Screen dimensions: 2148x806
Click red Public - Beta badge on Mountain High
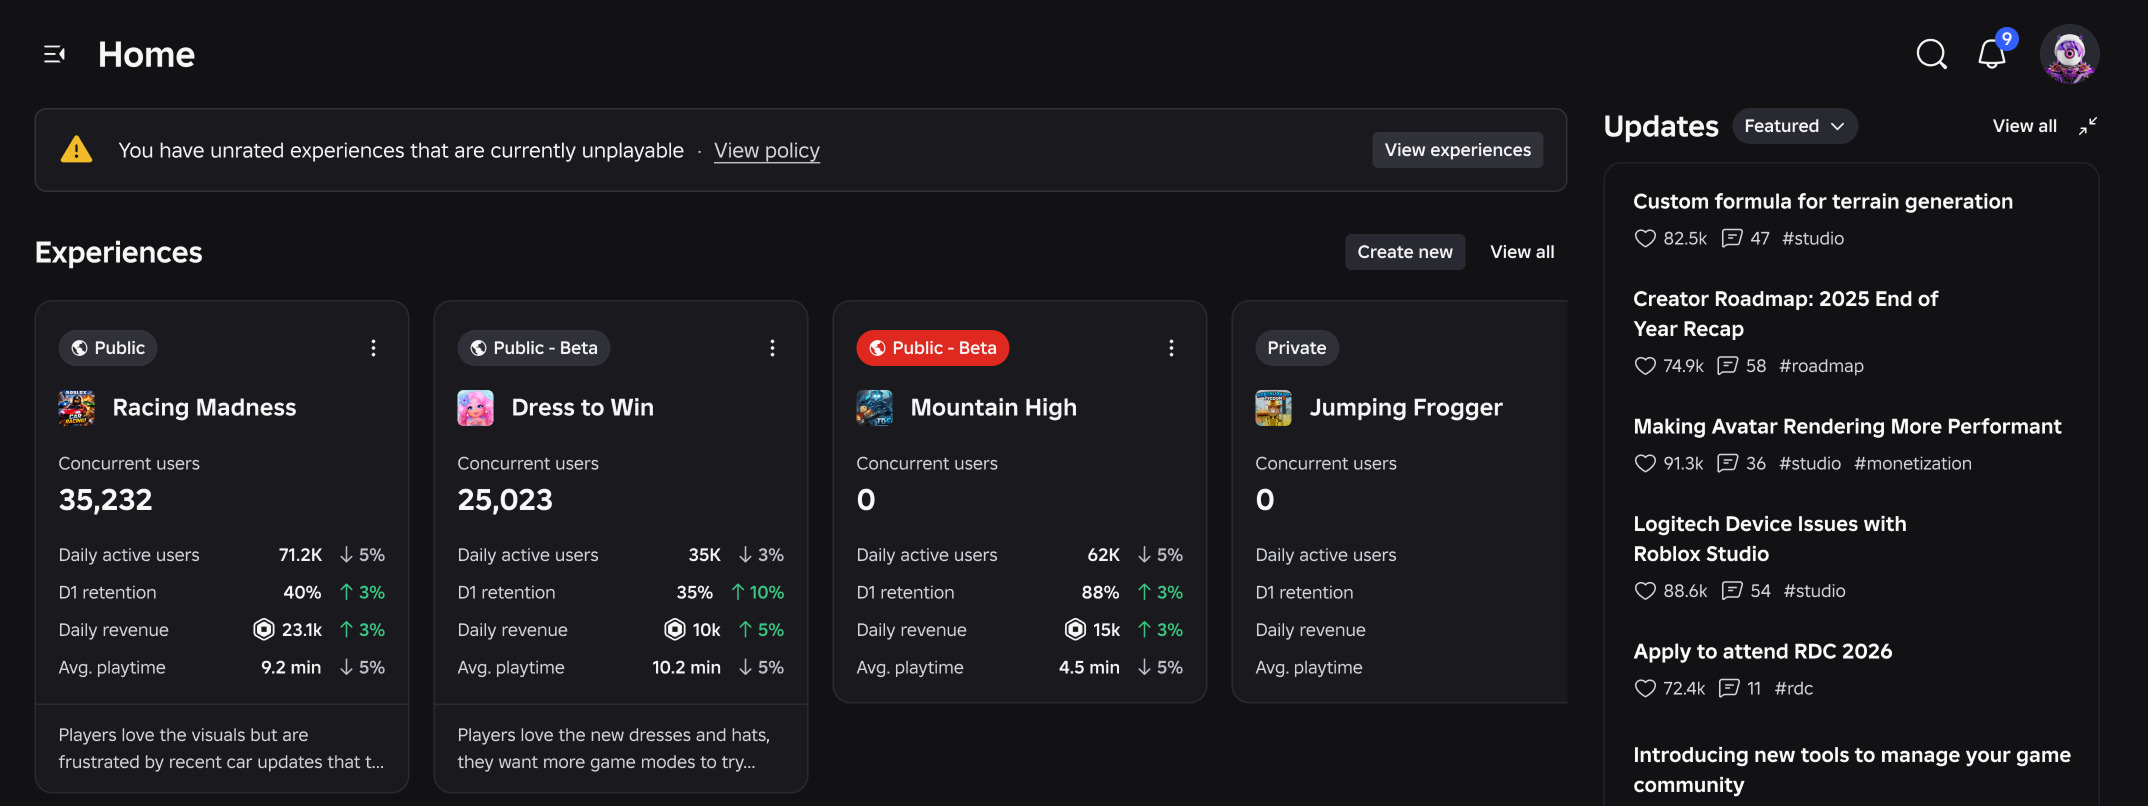click(933, 348)
